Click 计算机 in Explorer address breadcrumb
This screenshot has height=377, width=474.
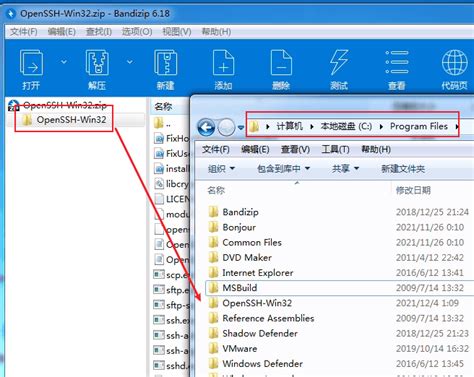[289, 126]
